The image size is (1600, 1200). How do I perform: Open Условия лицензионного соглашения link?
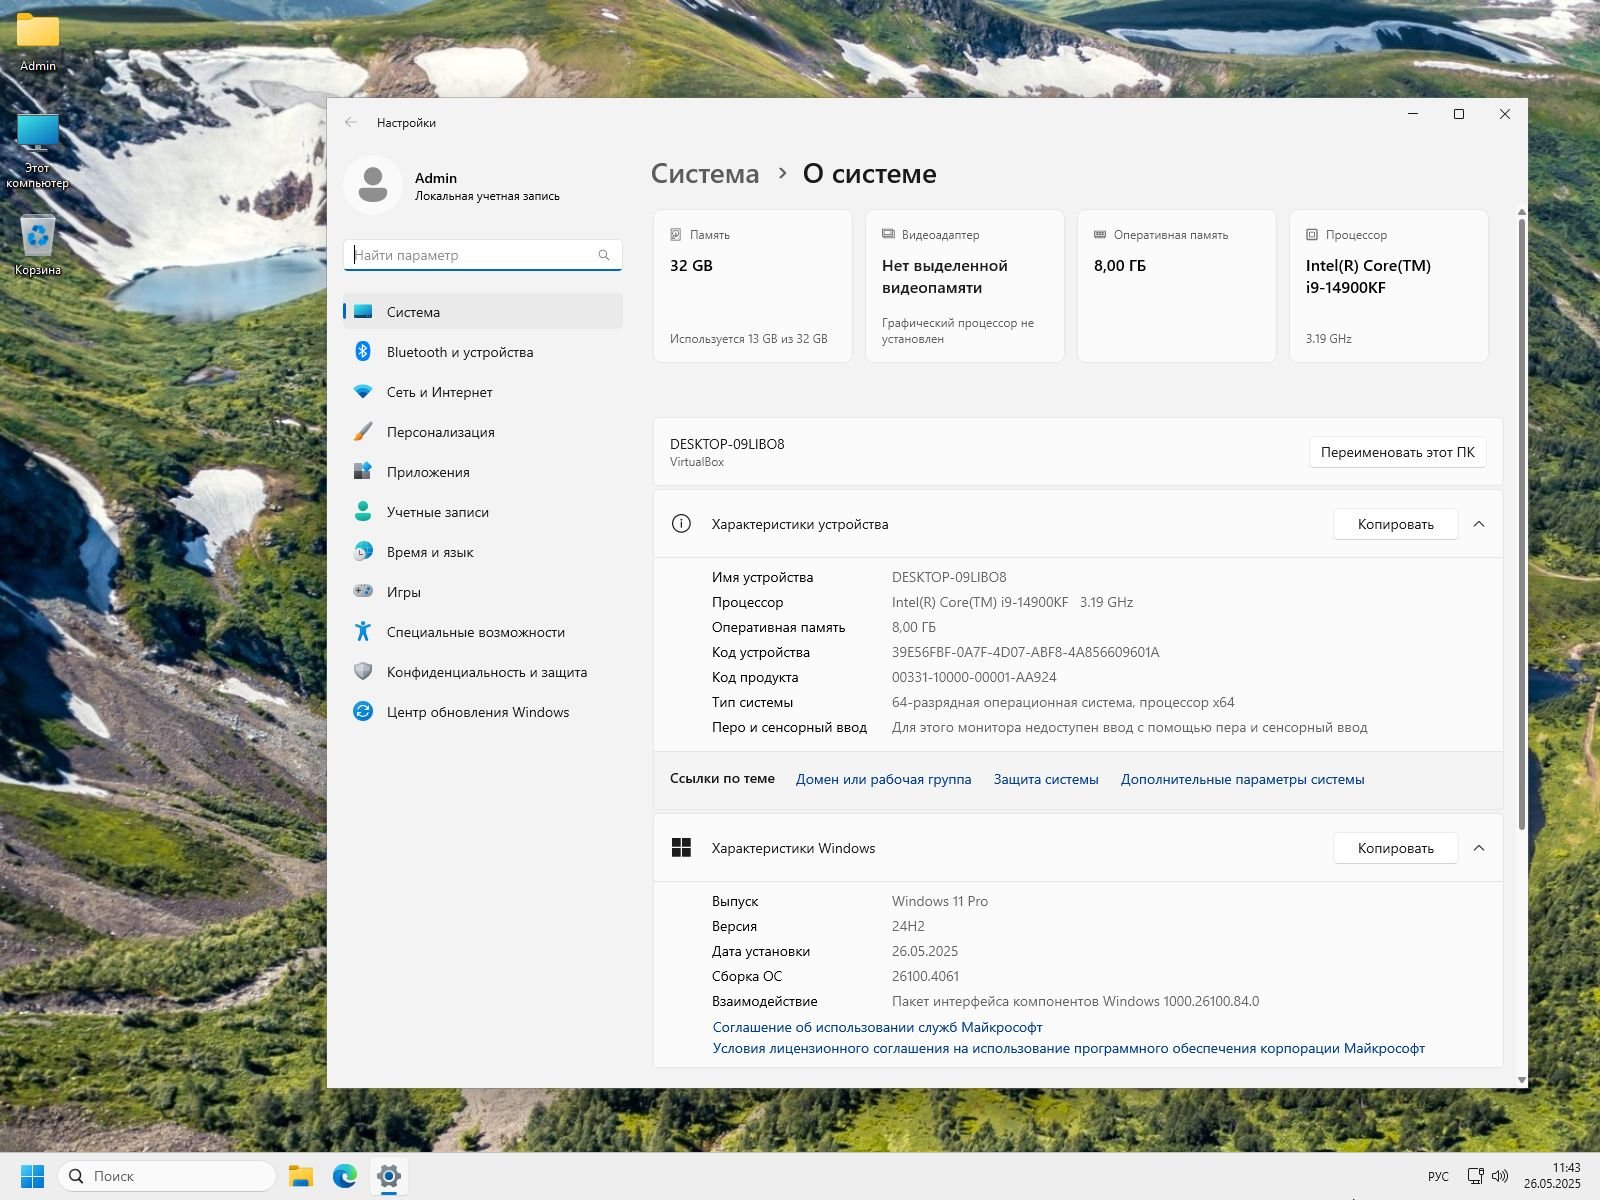click(1068, 1048)
